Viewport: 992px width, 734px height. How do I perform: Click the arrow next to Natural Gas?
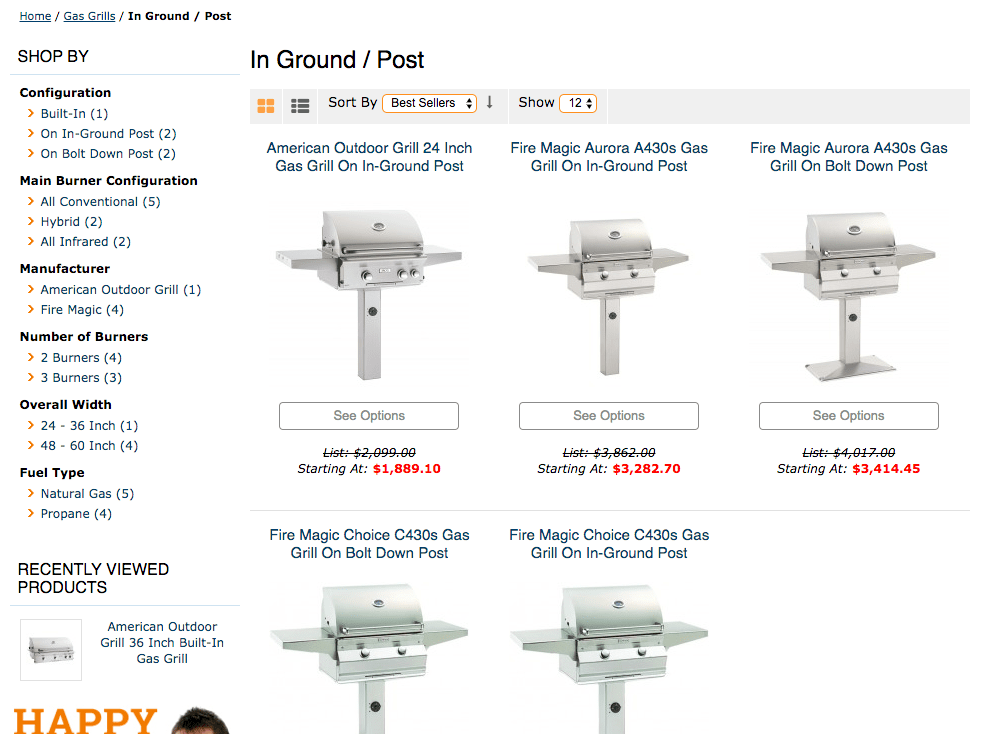point(30,493)
